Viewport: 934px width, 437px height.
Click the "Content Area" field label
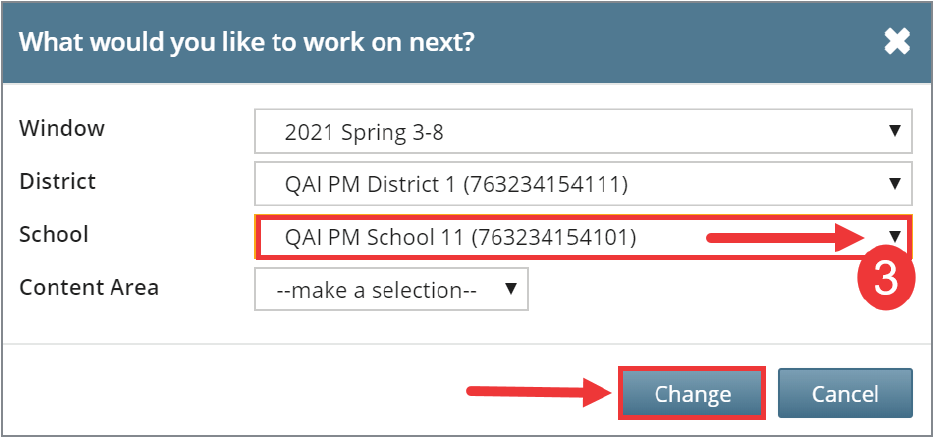pyautogui.click(x=89, y=287)
